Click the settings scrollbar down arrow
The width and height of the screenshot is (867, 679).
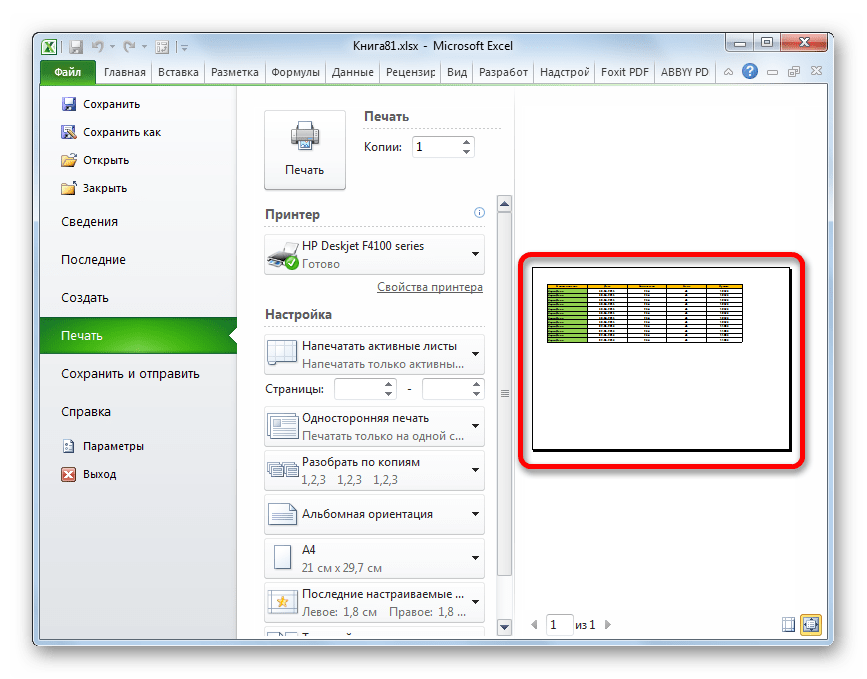504,627
